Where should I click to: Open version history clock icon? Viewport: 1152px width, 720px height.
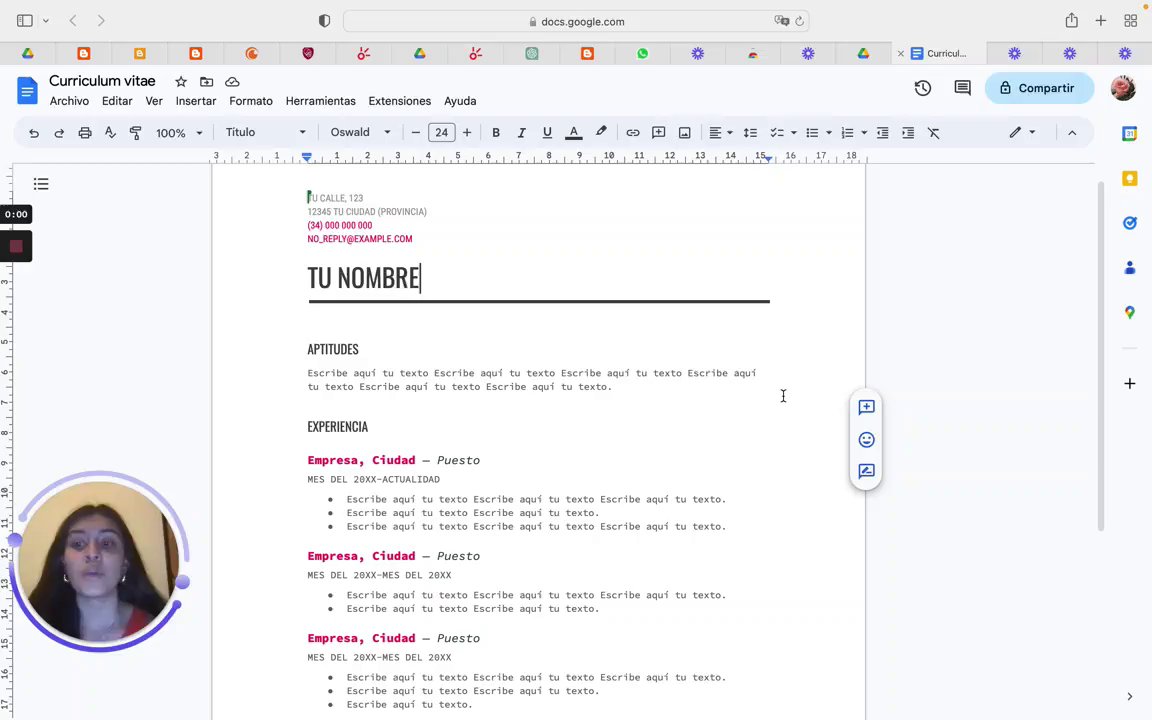pos(923,88)
